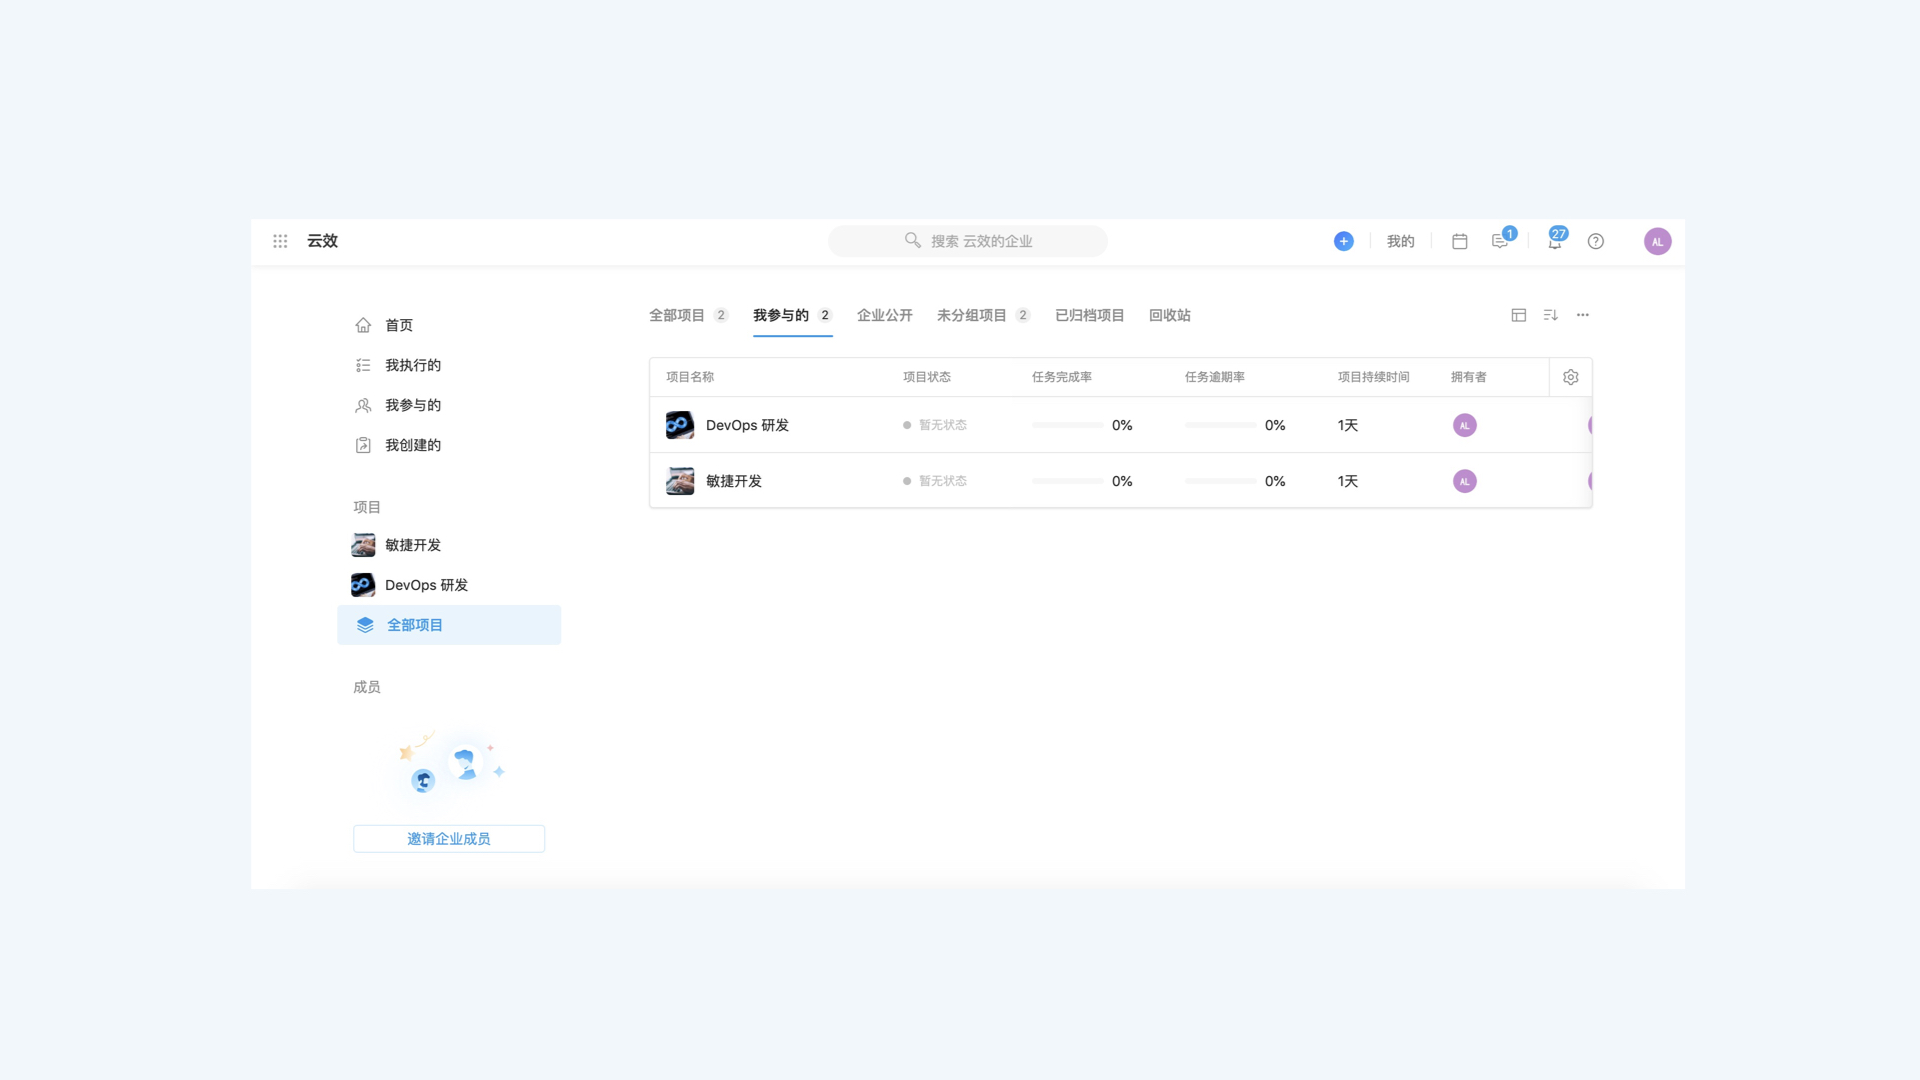The height and width of the screenshot is (1080, 1920).
Task: Click the owner avatar in the DevOps 研发 row
Action: [1464, 425]
